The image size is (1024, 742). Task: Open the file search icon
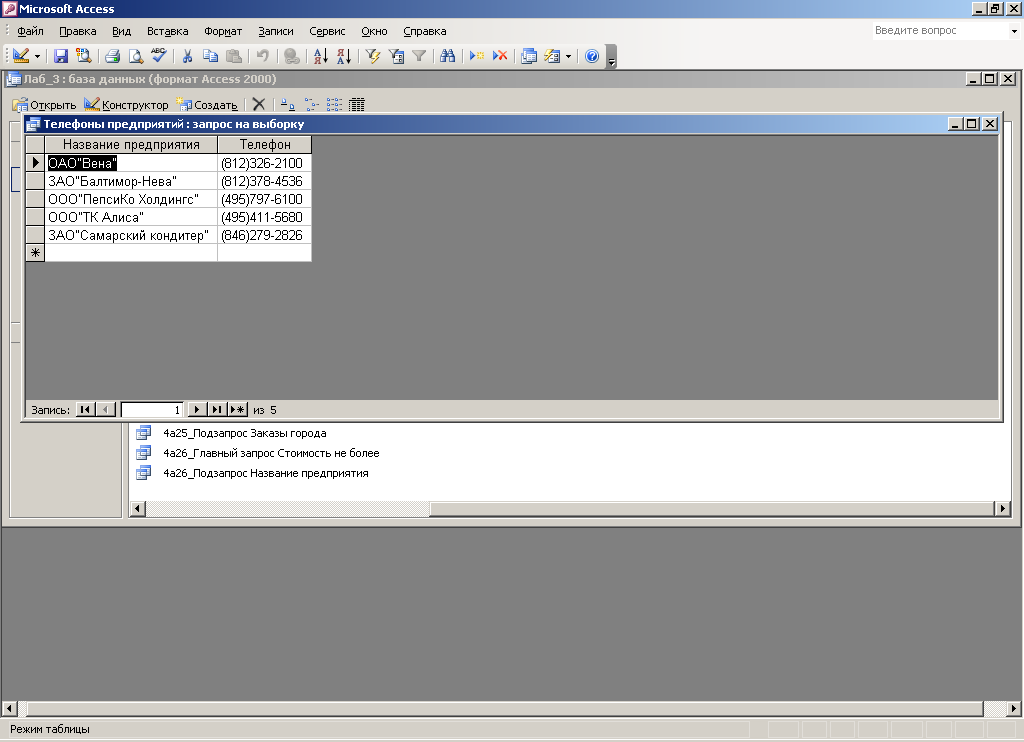pos(84,56)
